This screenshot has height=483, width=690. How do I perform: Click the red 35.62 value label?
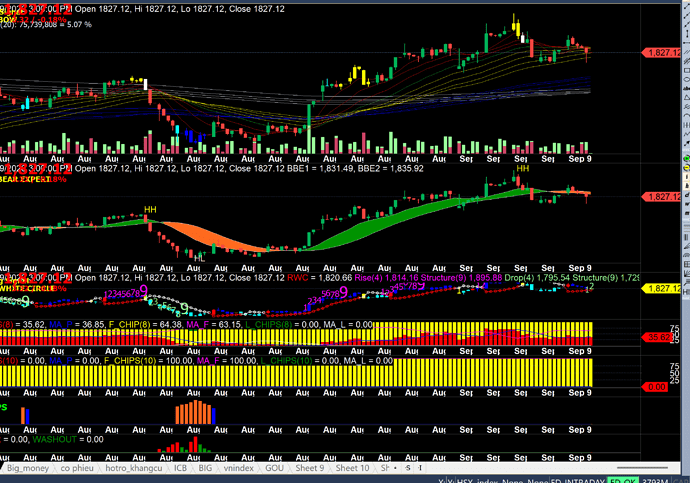(659, 337)
